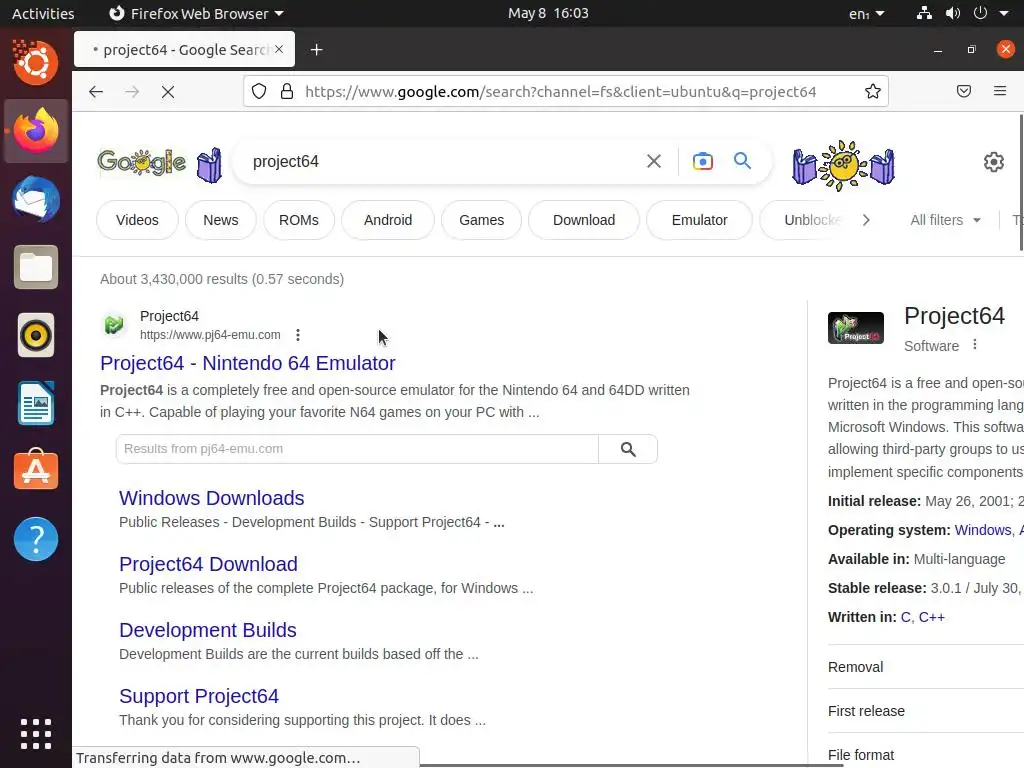Go back with the browser back arrow

tap(96, 92)
